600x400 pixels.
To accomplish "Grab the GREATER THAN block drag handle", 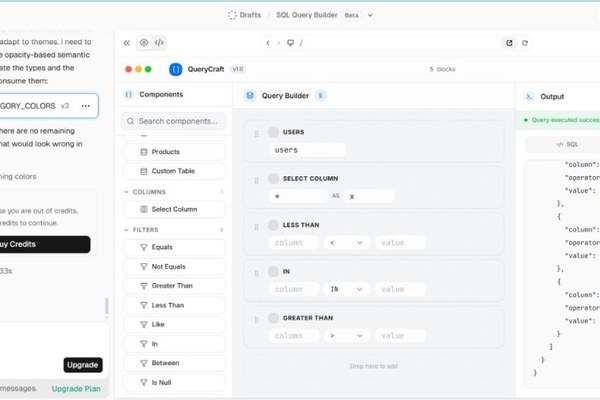I will 256,320.
